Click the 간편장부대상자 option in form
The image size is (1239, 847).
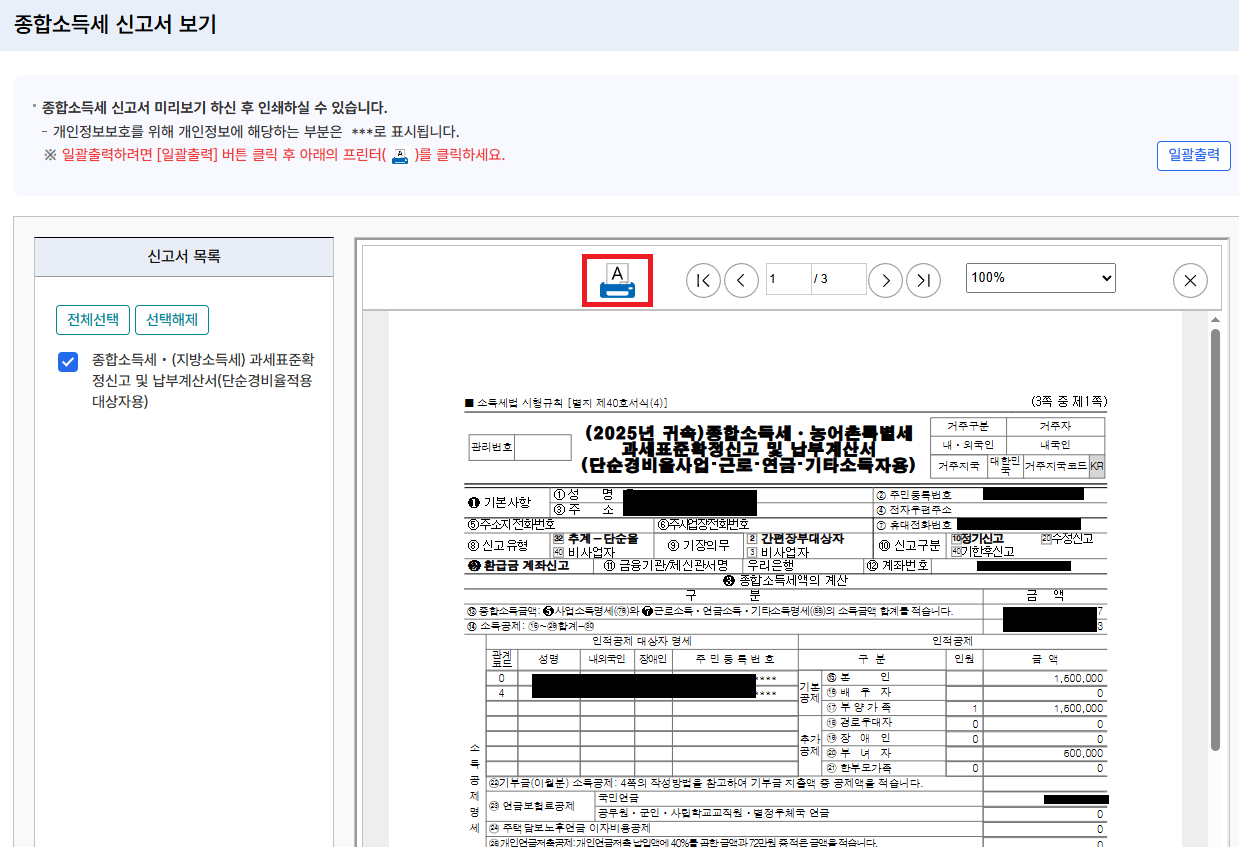coord(795,538)
